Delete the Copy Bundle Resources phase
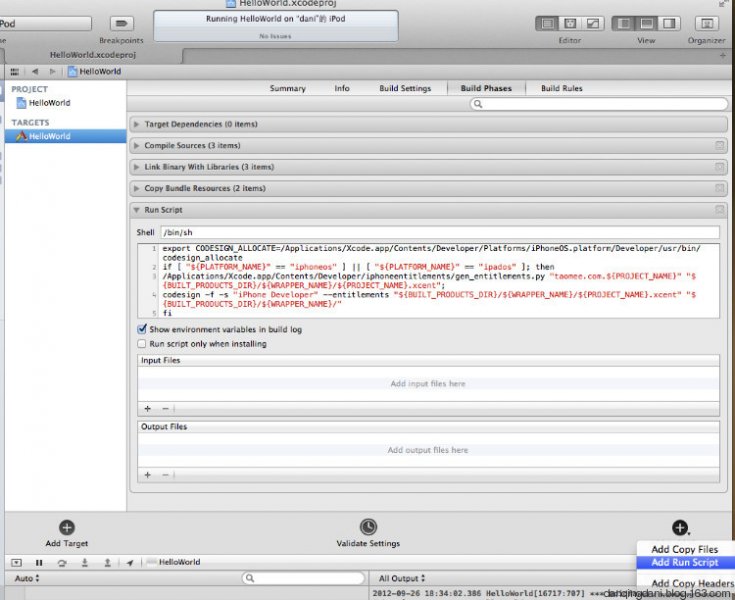 tap(720, 188)
